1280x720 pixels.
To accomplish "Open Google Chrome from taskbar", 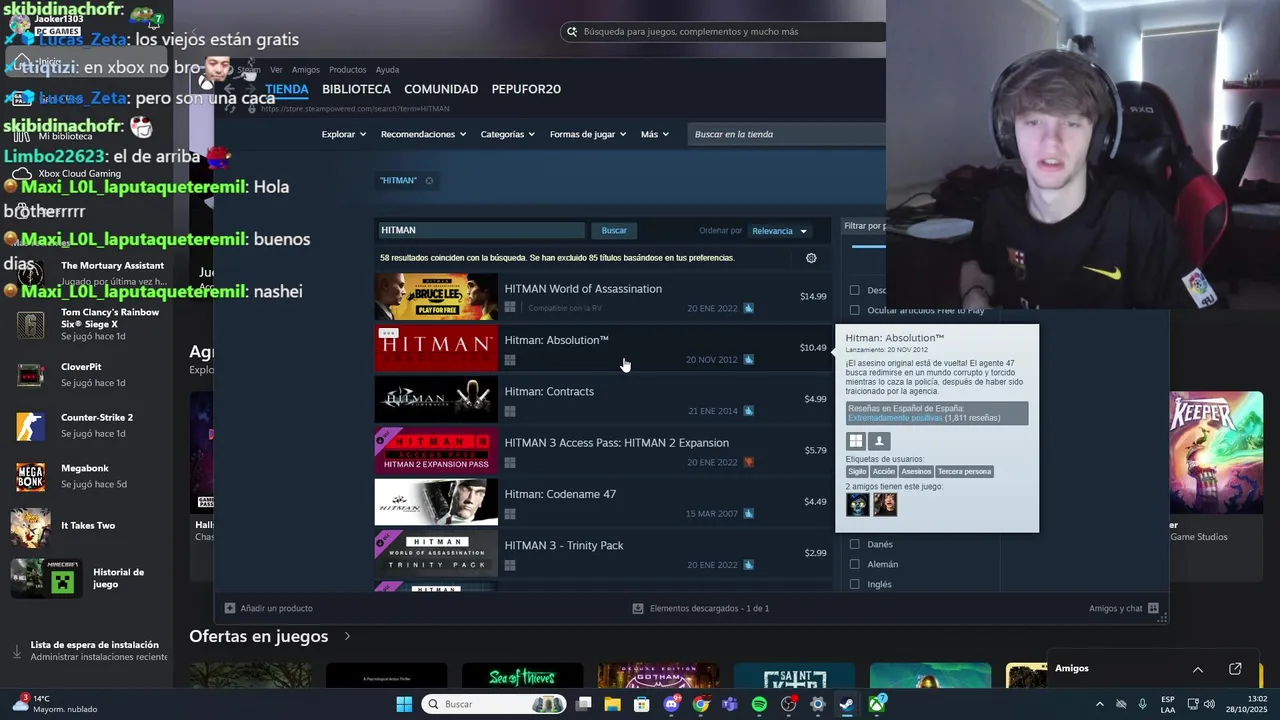I will (x=701, y=704).
